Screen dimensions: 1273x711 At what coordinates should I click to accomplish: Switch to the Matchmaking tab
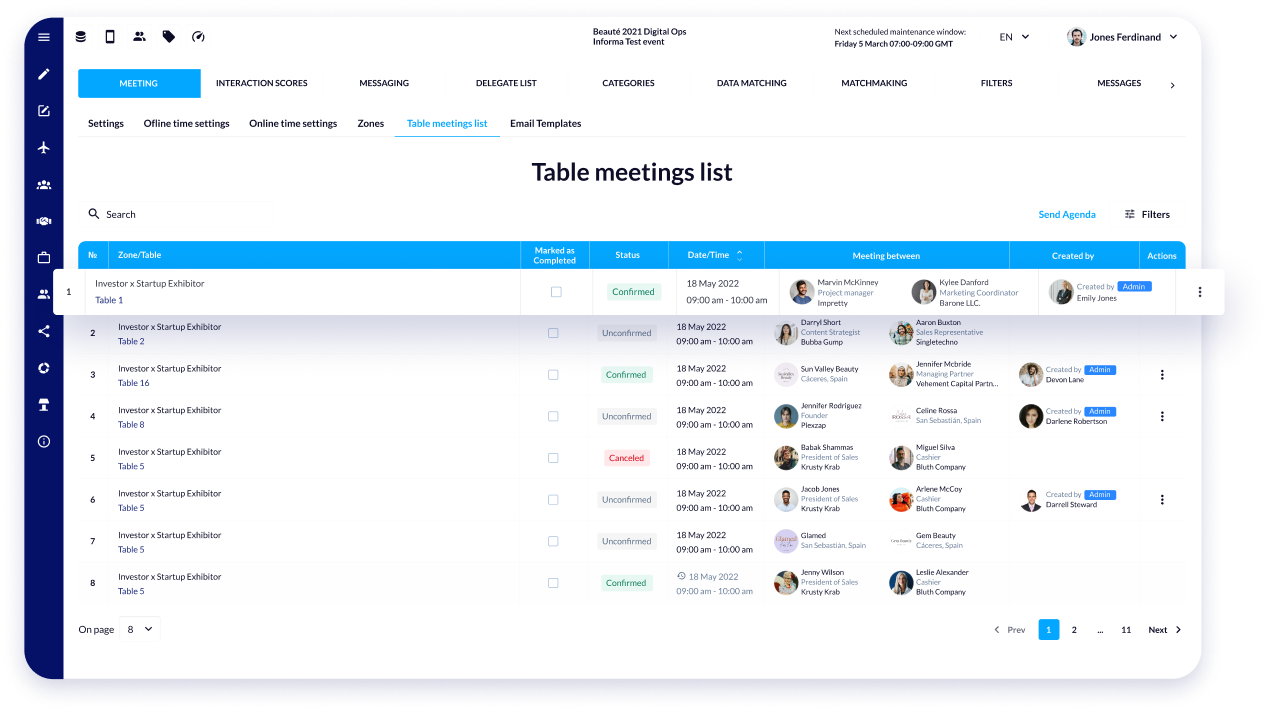(874, 83)
